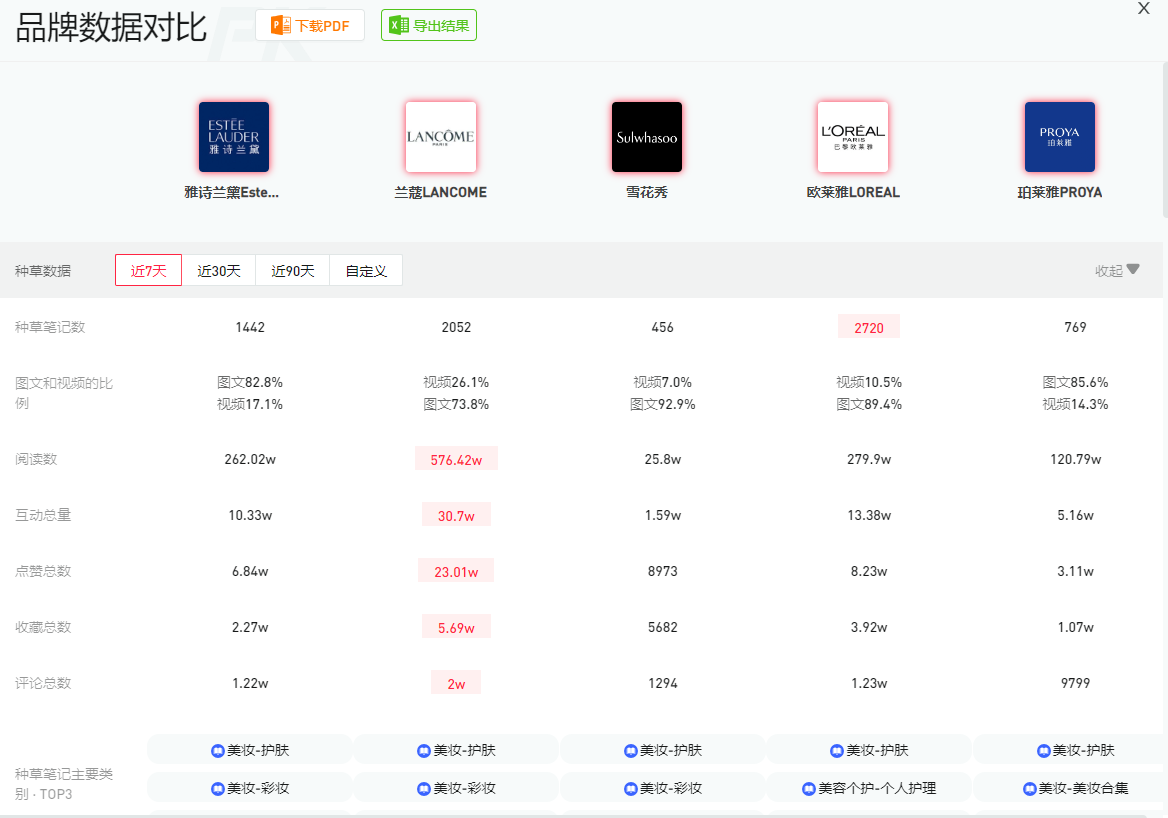The image size is (1168, 818).
Task: Click the 8973 likes cell
Action: pos(662,571)
